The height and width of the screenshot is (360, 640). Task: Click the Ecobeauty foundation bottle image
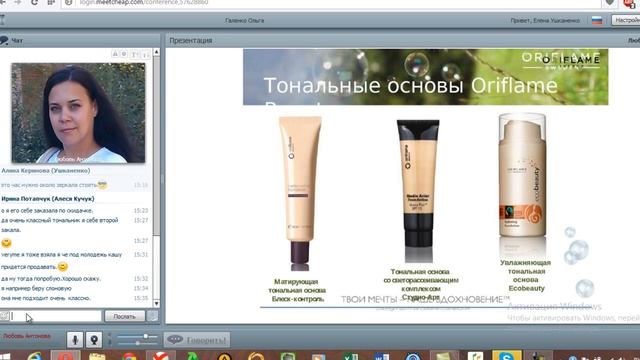[x=522, y=175]
